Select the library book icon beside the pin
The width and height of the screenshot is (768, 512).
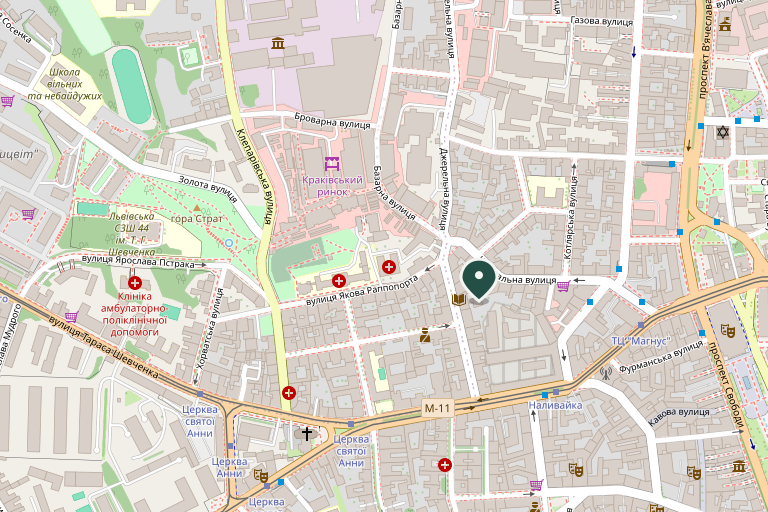point(458,299)
